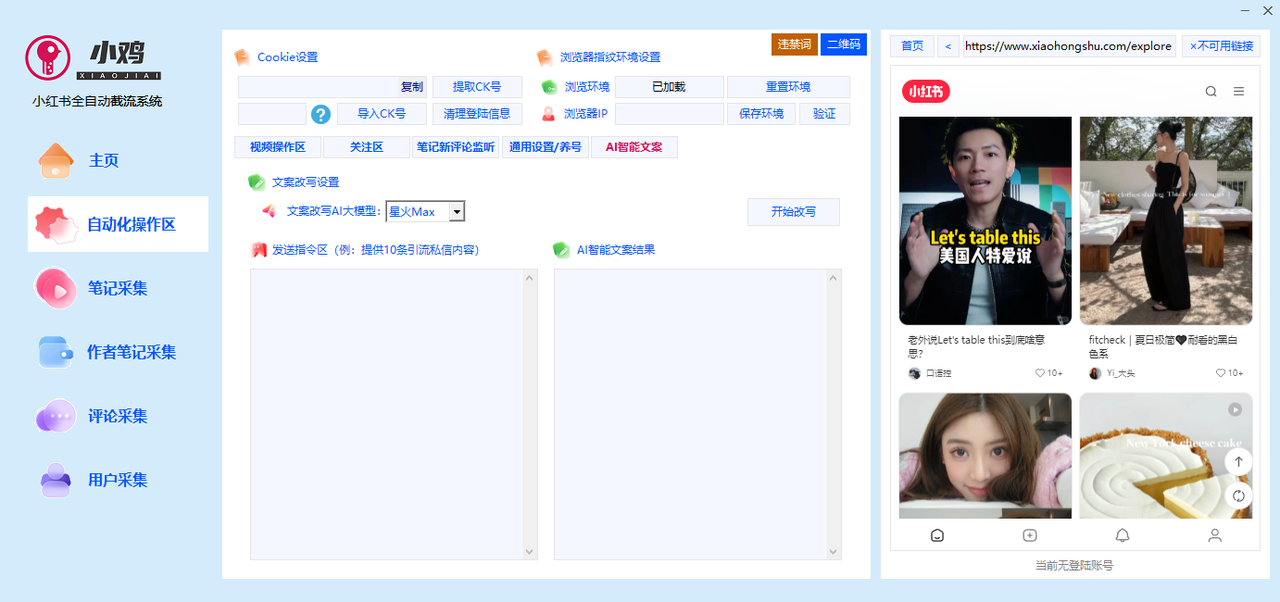Open the New York cheese cake thumbnail

(1166, 456)
